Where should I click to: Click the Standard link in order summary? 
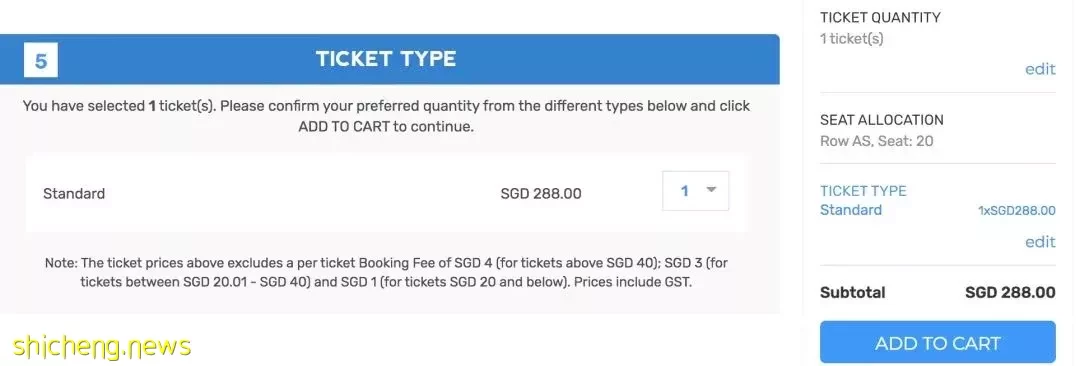(851, 210)
